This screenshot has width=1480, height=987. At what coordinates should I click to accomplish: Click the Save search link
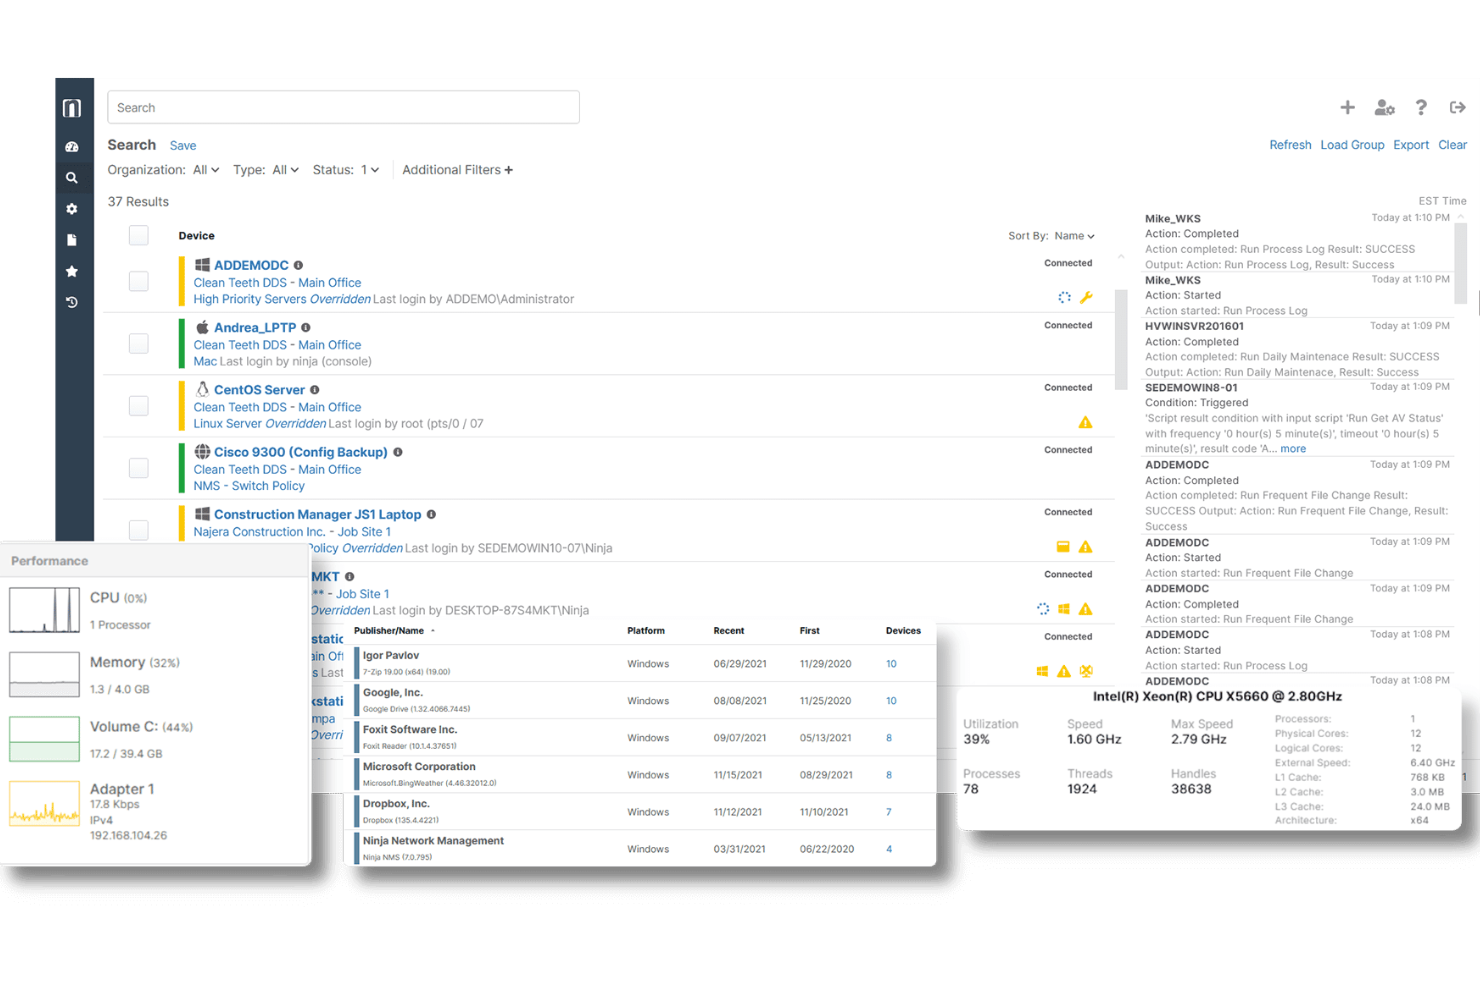coord(183,146)
